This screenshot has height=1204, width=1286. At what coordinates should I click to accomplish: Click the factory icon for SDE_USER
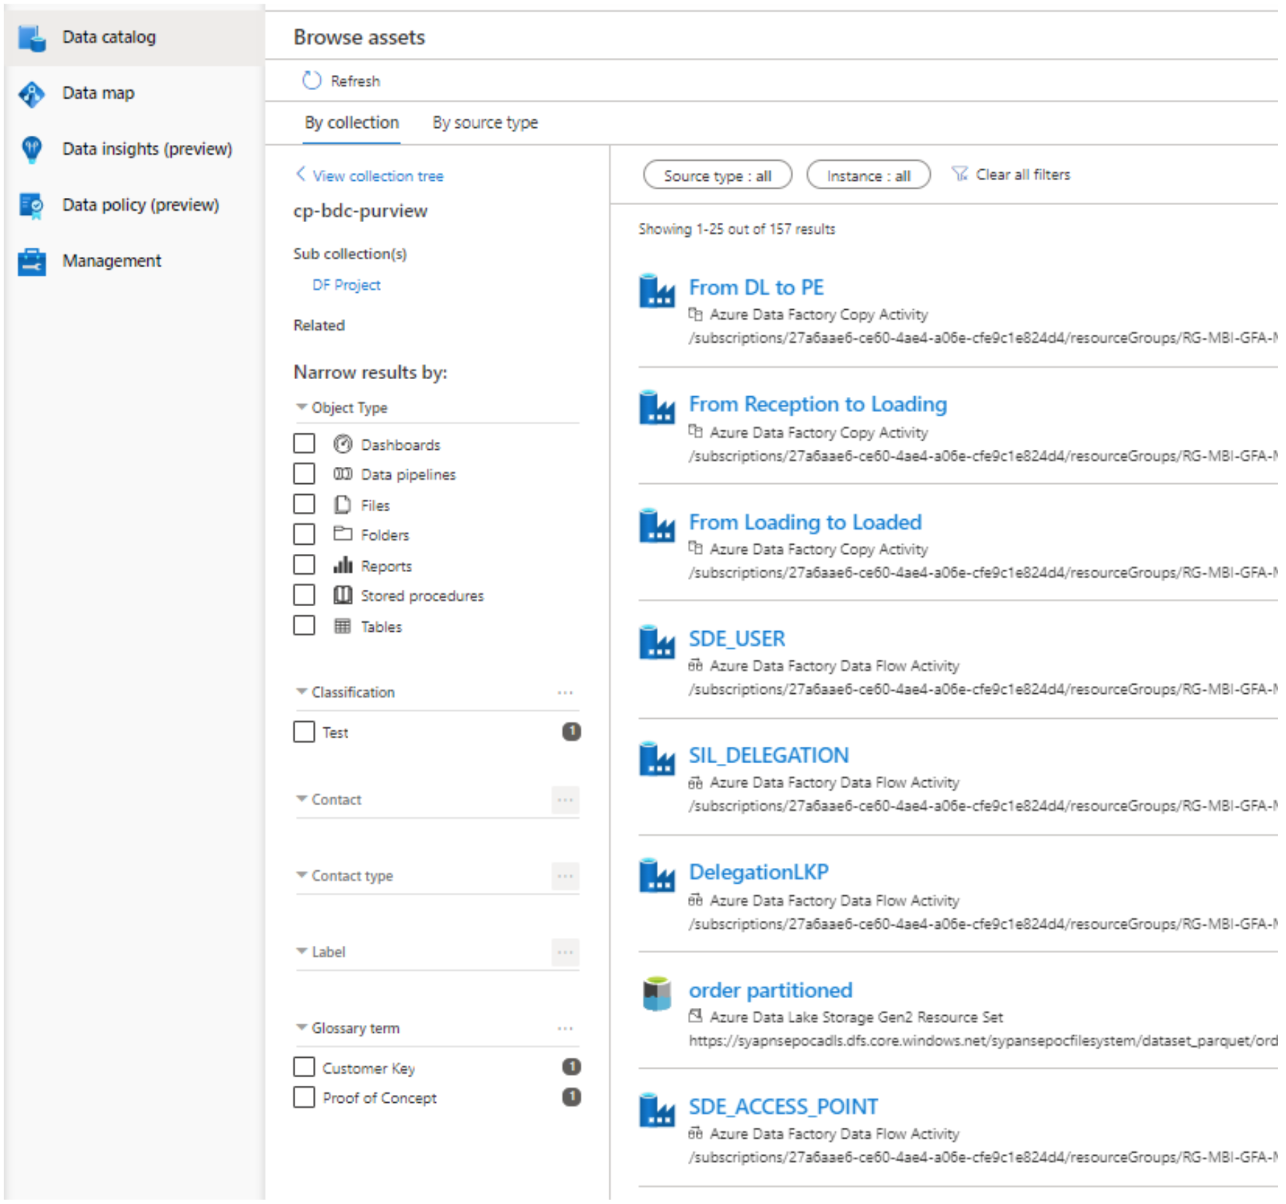click(657, 641)
